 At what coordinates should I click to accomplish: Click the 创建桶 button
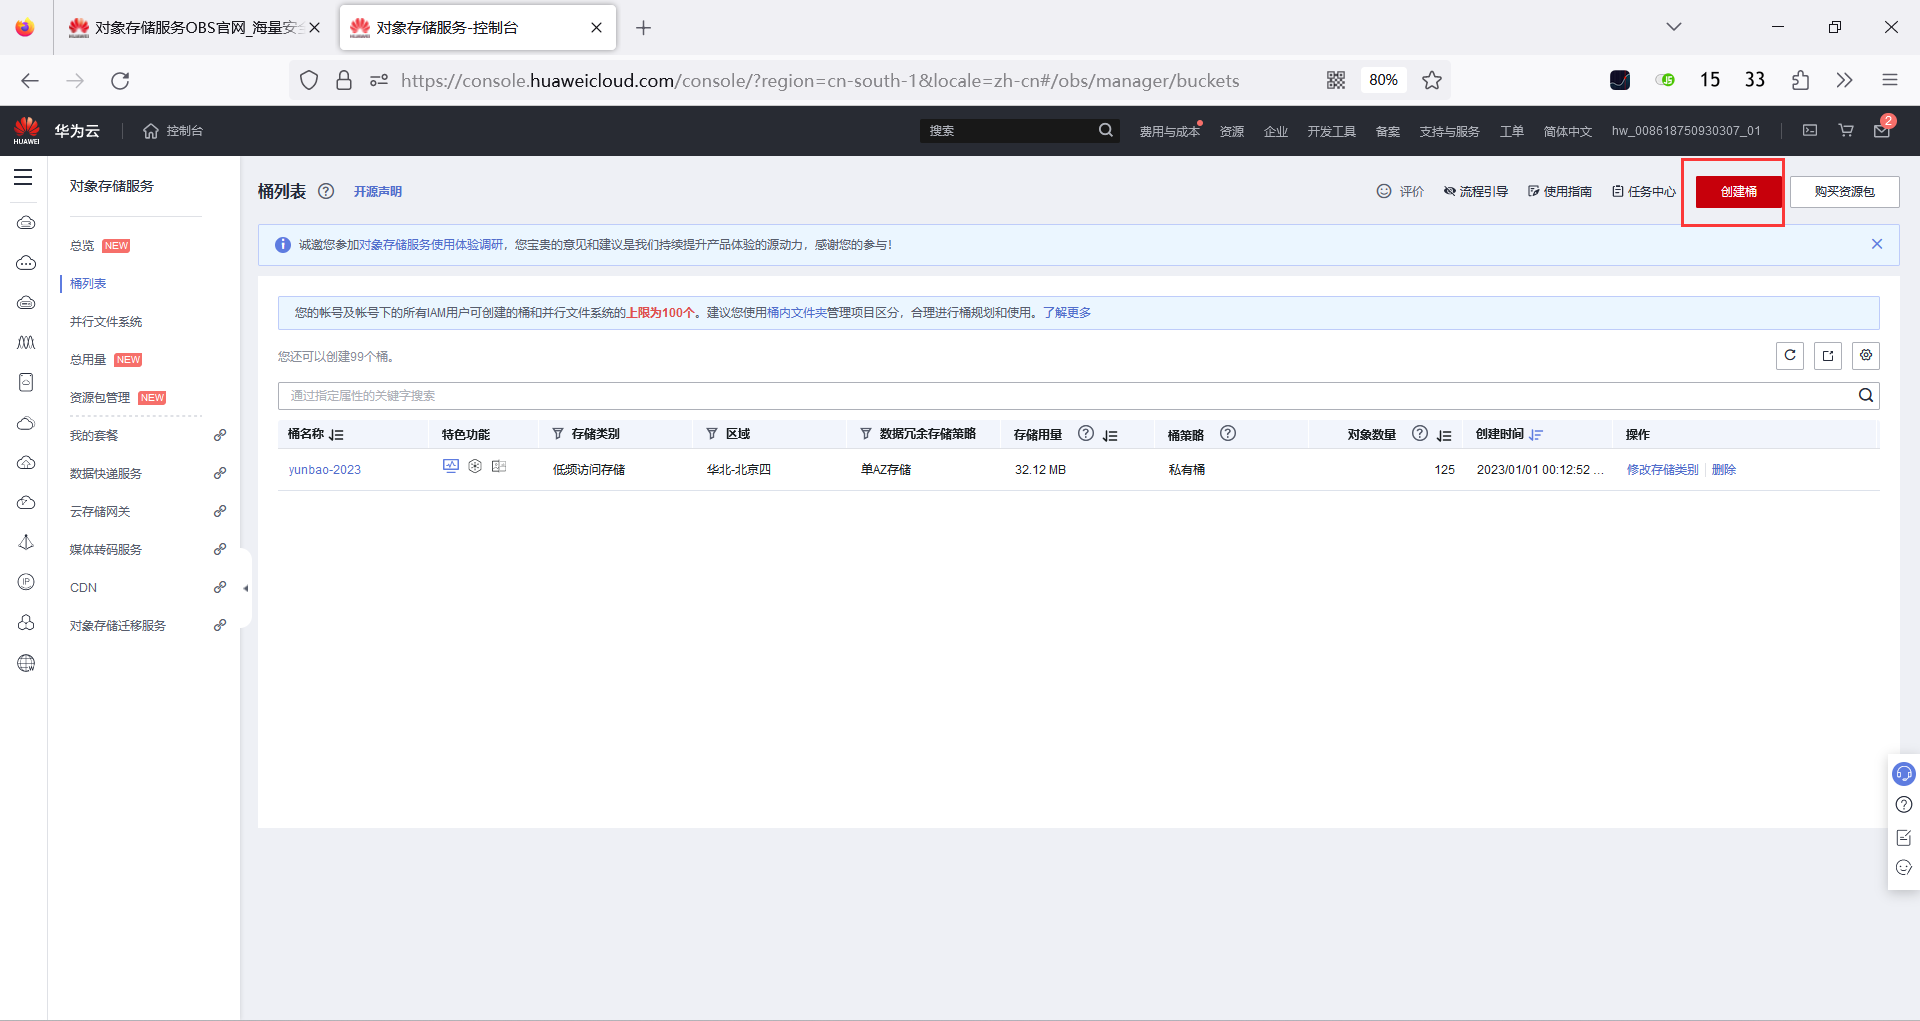point(1738,192)
